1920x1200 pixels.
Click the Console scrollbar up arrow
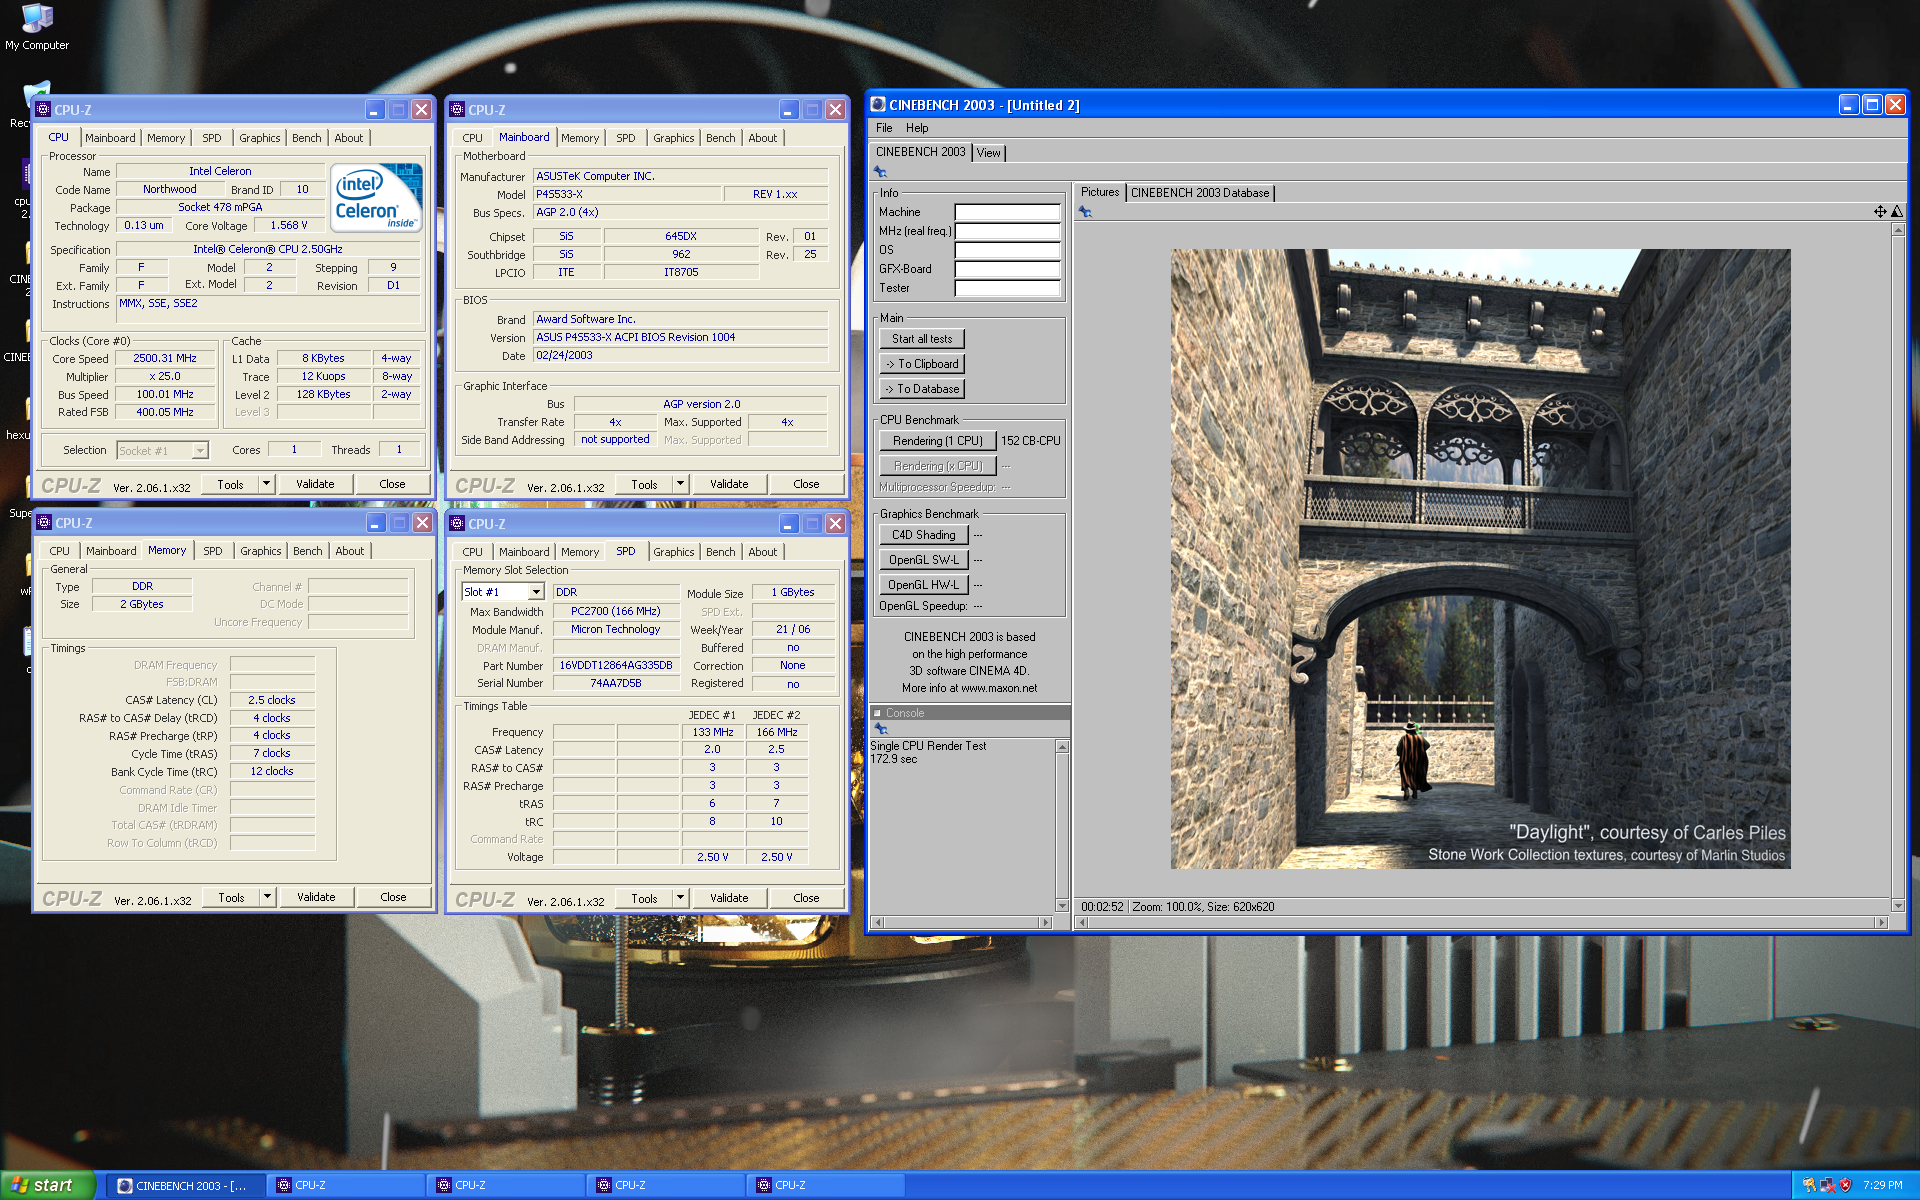coord(1062,747)
